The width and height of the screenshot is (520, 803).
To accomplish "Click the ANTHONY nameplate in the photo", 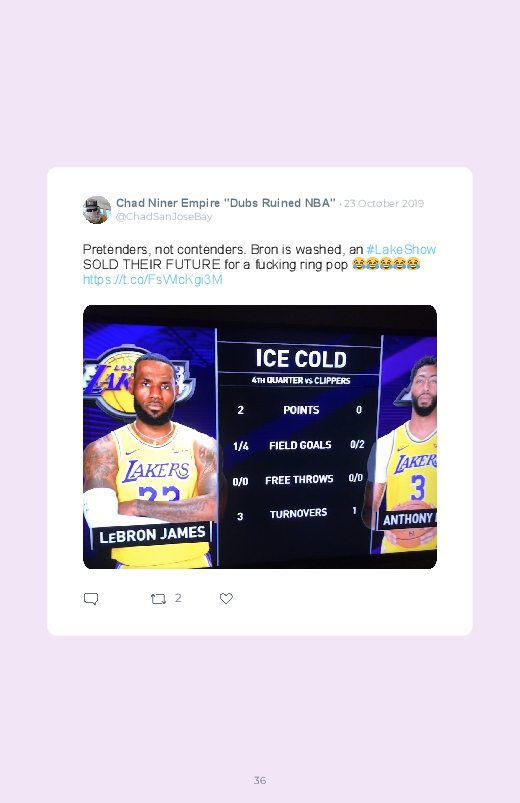I will tap(408, 519).
